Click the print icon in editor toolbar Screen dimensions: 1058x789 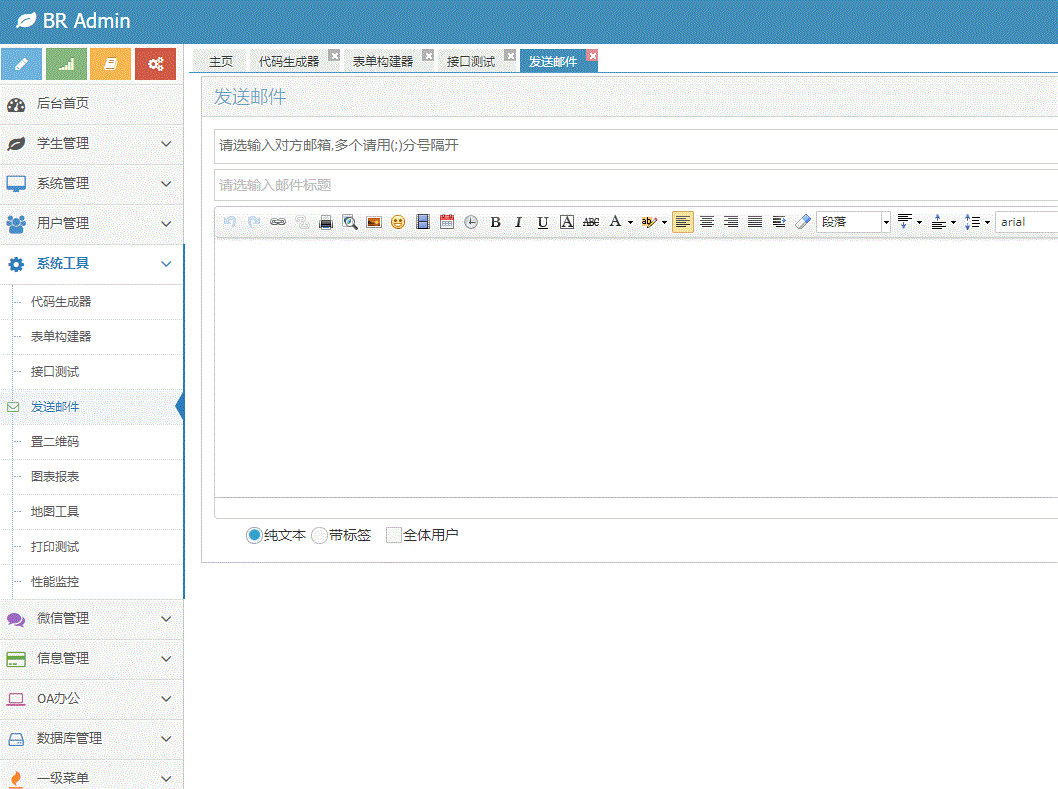(326, 222)
